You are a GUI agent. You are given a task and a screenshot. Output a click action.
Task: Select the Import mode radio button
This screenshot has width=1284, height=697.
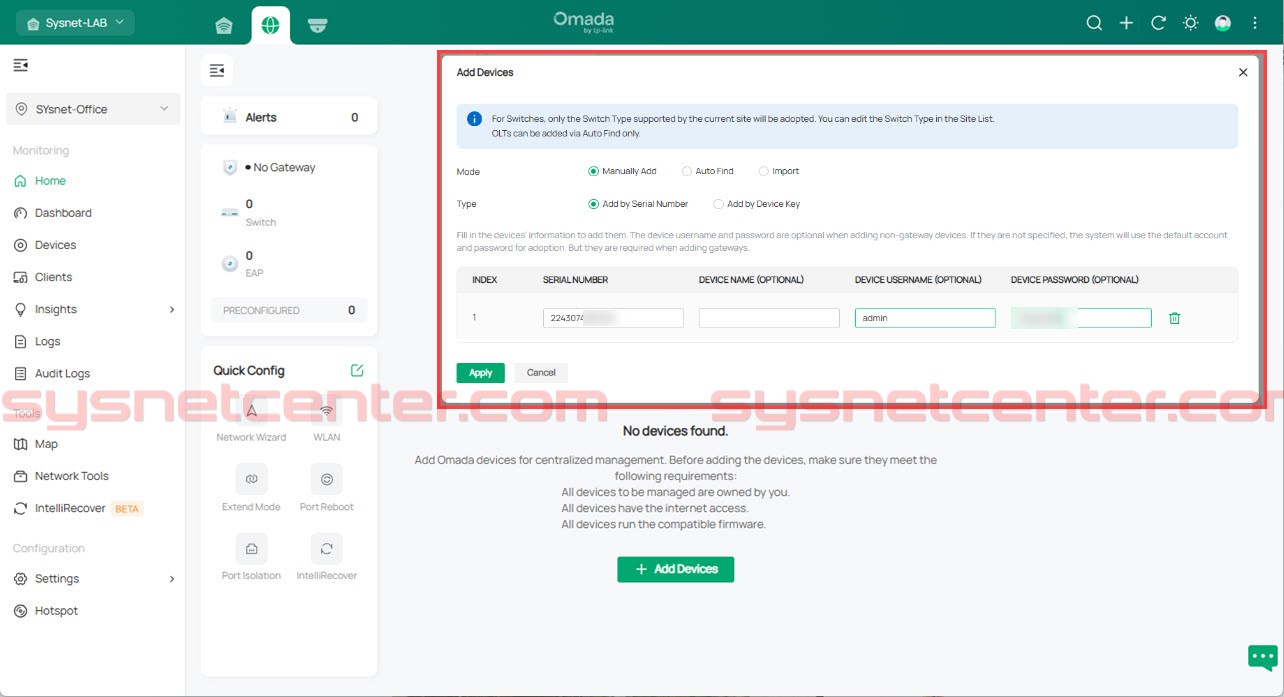point(764,172)
